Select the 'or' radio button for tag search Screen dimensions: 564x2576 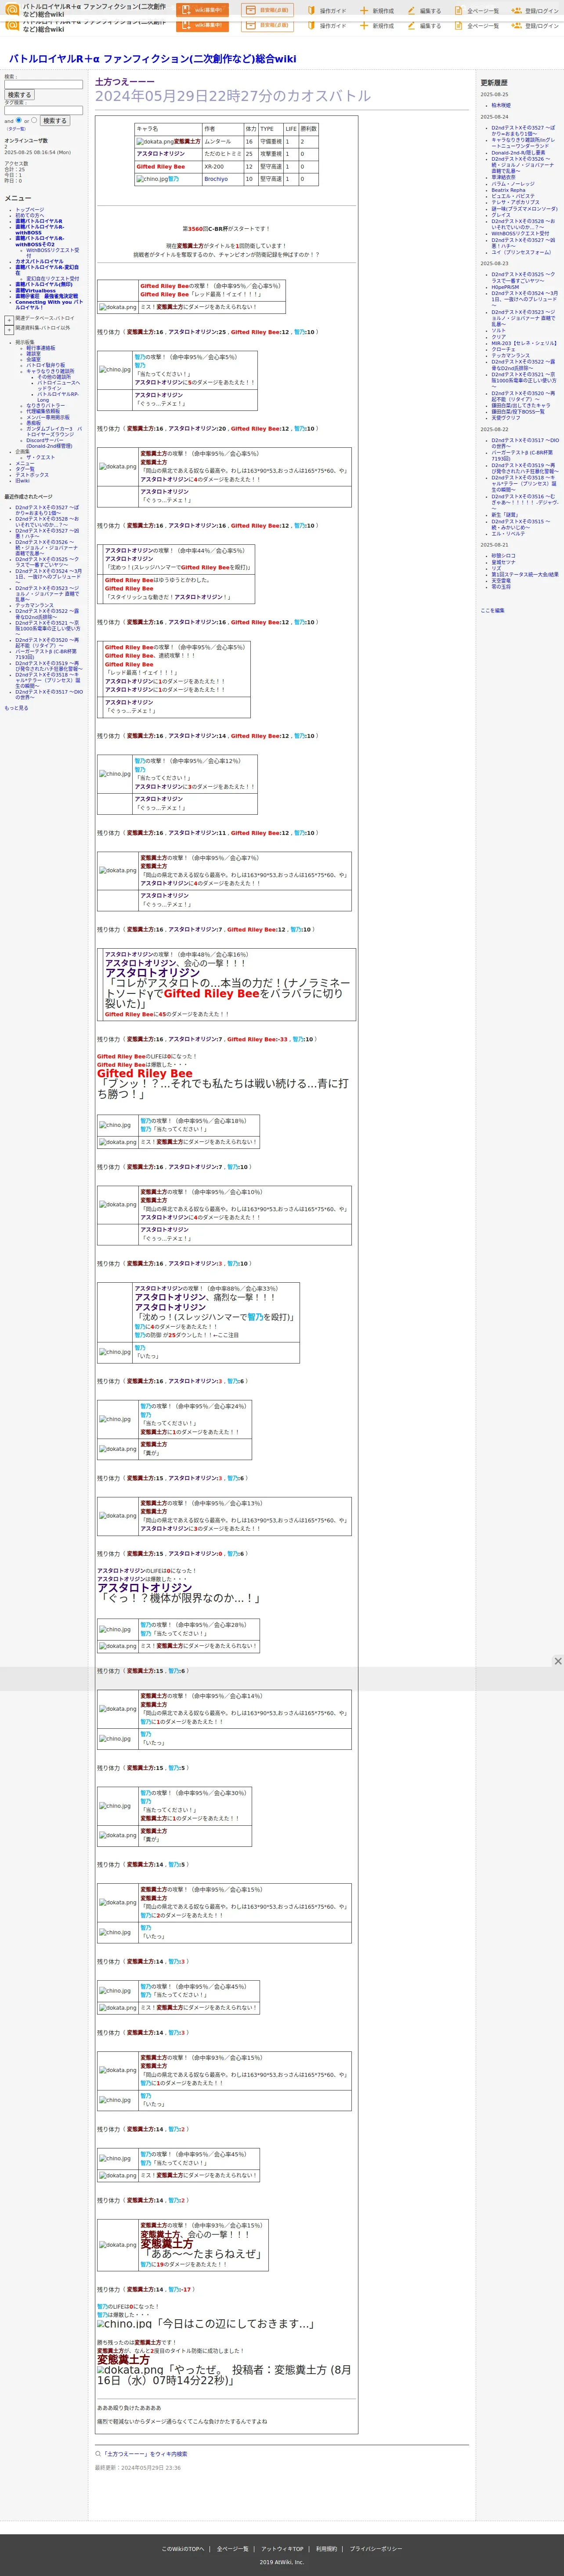(34, 120)
